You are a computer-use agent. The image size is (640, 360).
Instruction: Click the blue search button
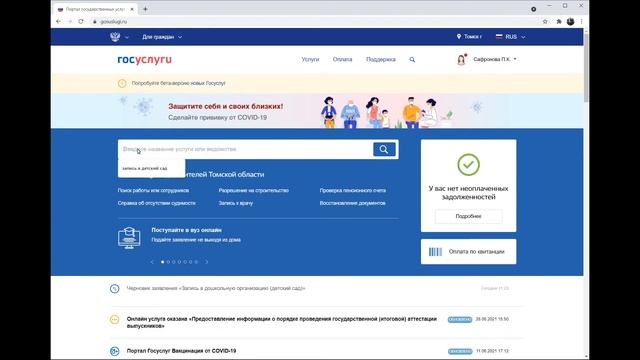coord(384,149)
